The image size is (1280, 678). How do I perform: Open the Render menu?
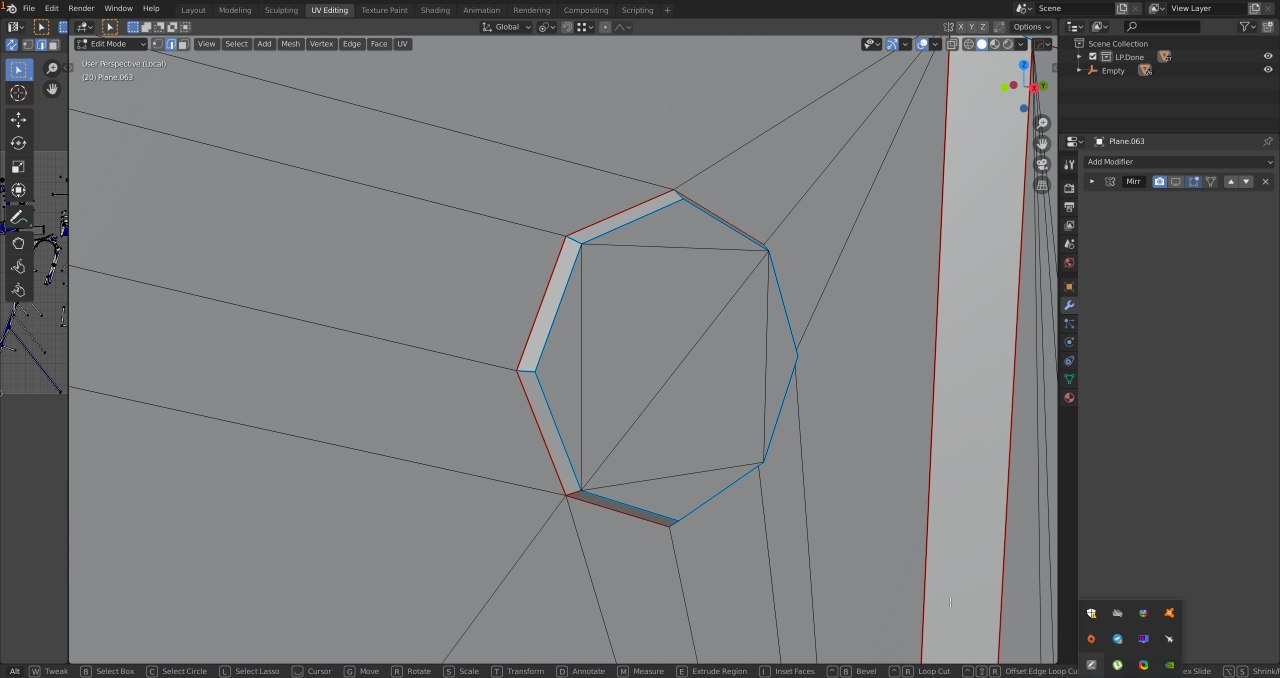pos(81,8)
